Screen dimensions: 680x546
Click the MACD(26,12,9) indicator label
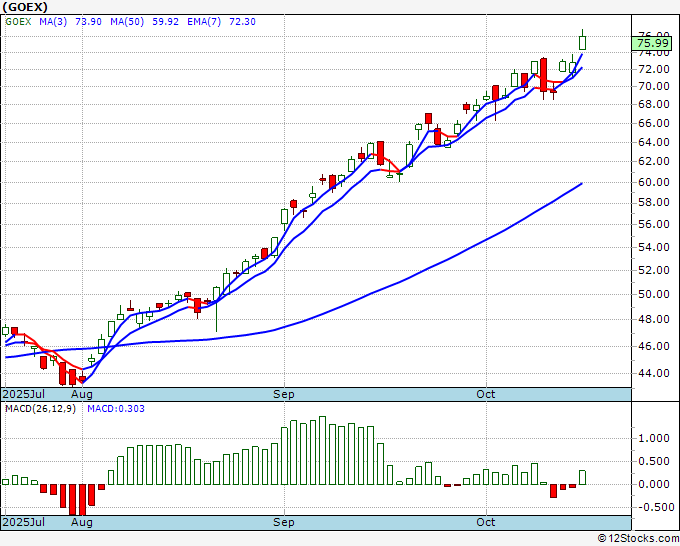point(40,409)
